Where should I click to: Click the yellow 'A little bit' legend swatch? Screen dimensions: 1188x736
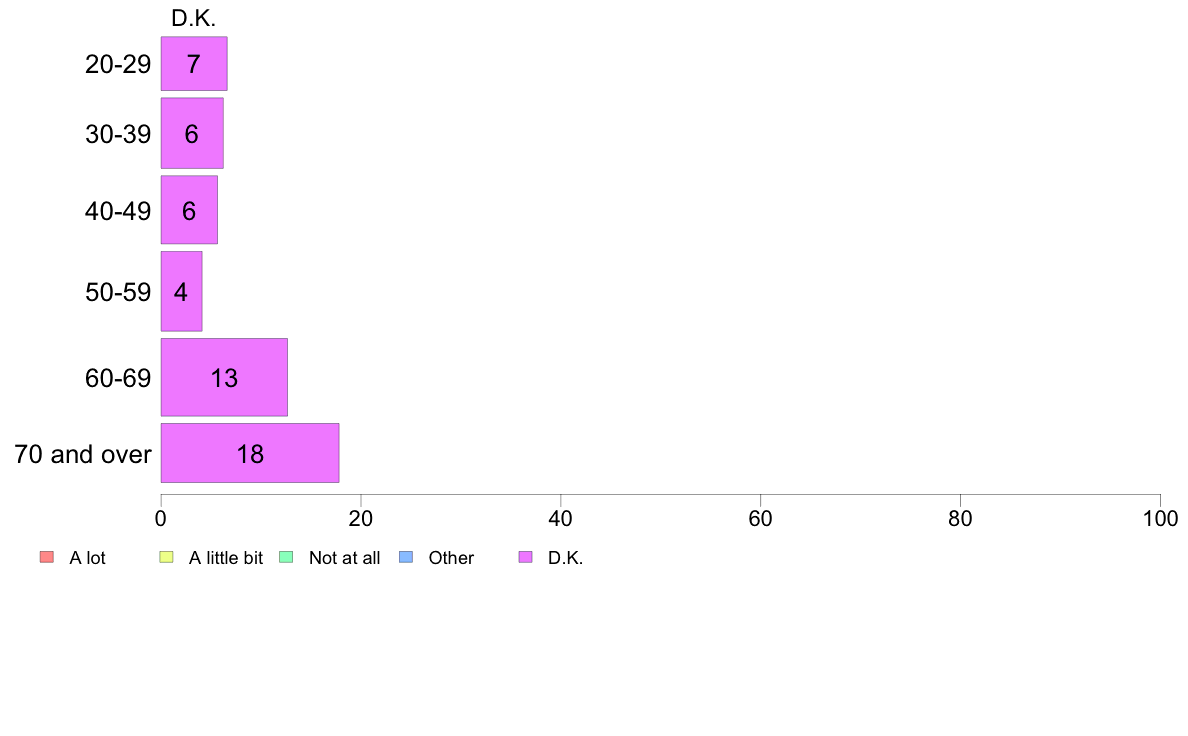167,557
